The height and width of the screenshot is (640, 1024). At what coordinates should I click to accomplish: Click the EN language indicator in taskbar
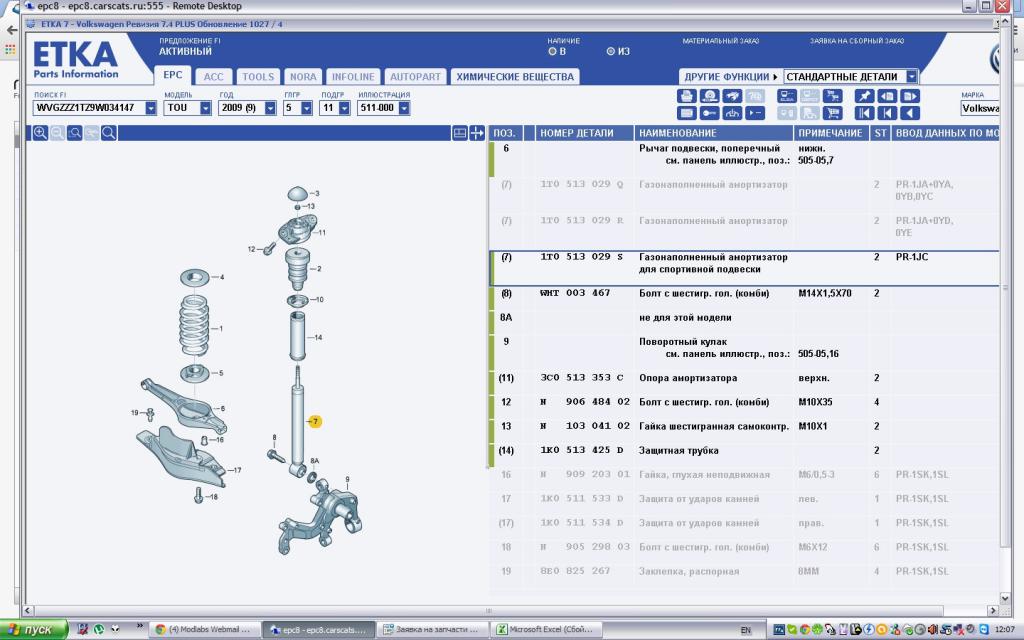(746, 630)
